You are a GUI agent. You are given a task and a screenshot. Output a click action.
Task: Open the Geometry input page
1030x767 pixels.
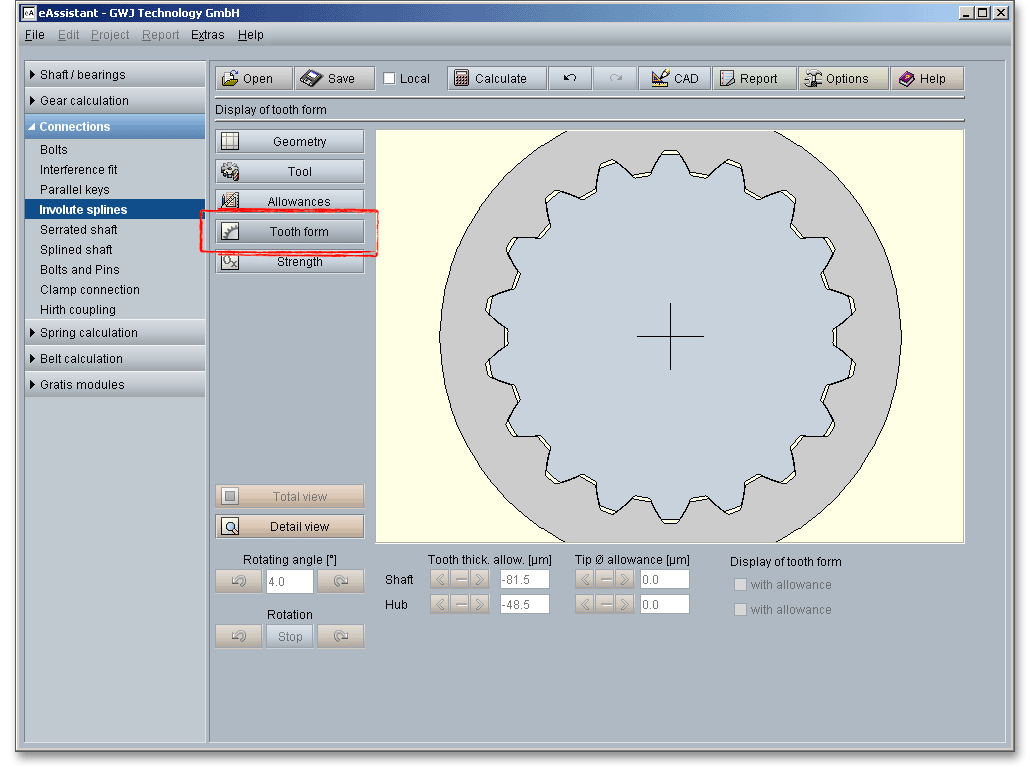(x=290, y=142)
